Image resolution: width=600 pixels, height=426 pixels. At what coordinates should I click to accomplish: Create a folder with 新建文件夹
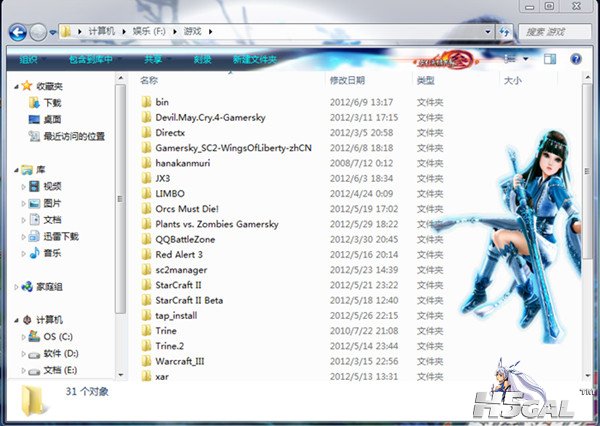click(x=254, y=60)
